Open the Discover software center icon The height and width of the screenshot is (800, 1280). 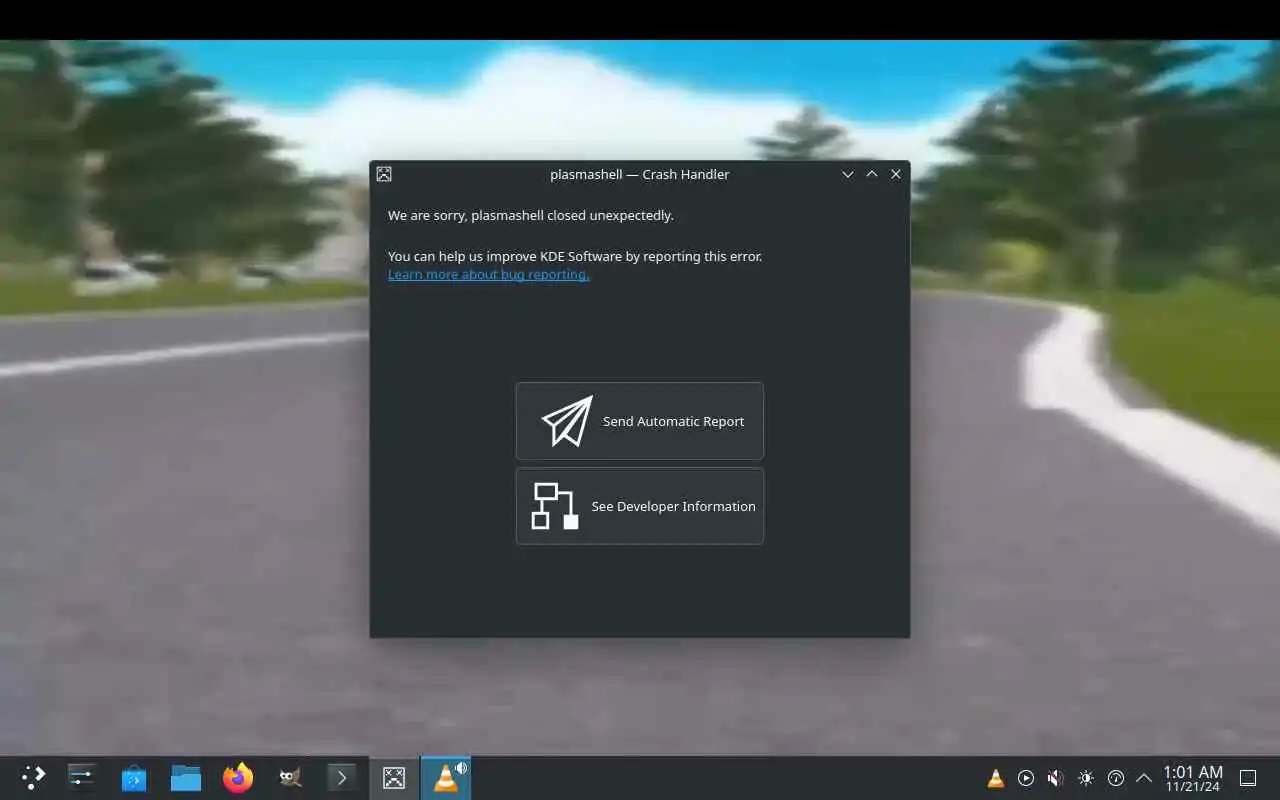[134, 777]
